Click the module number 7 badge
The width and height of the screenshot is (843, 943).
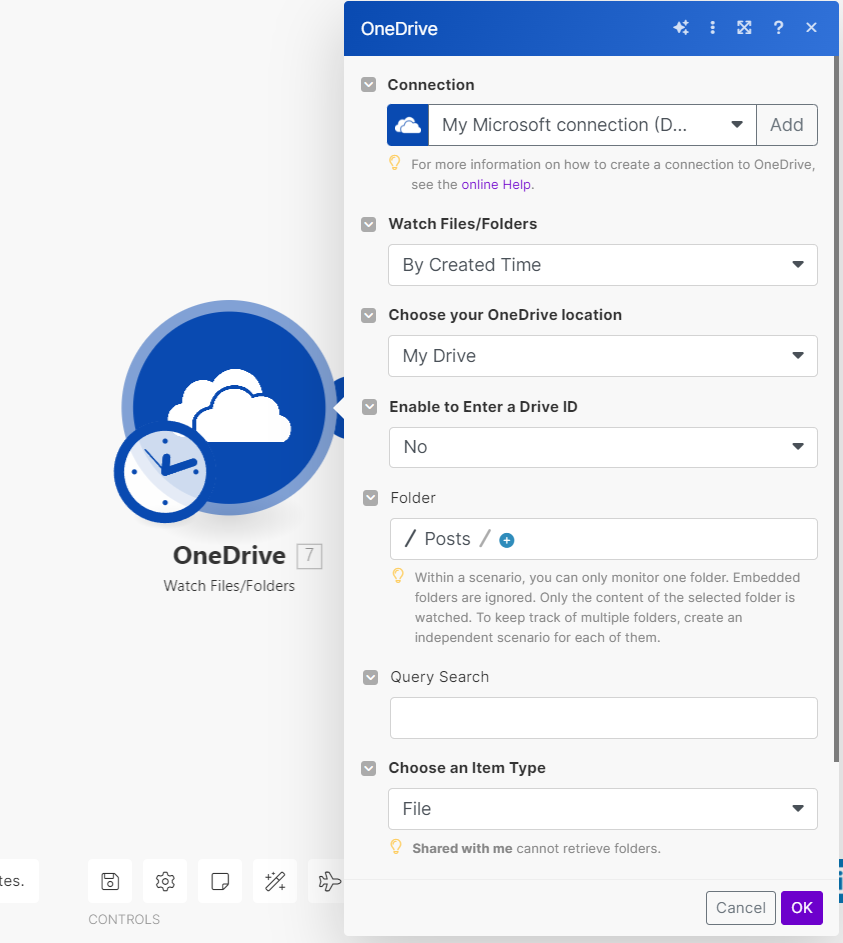point(310,556)
